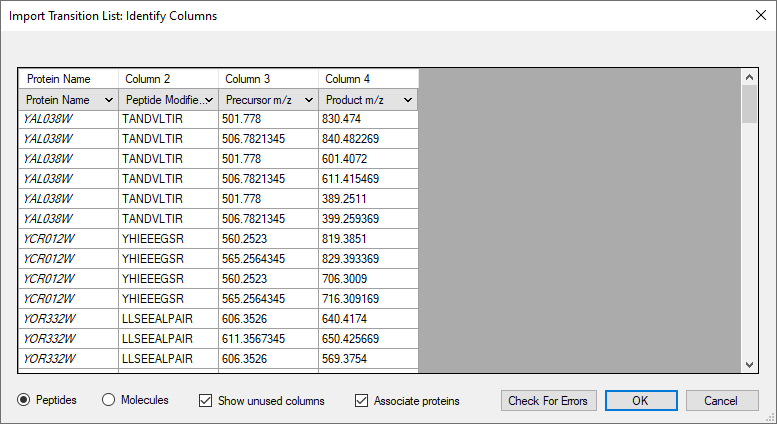Click the Column 2 header

[x=168, y=79]
